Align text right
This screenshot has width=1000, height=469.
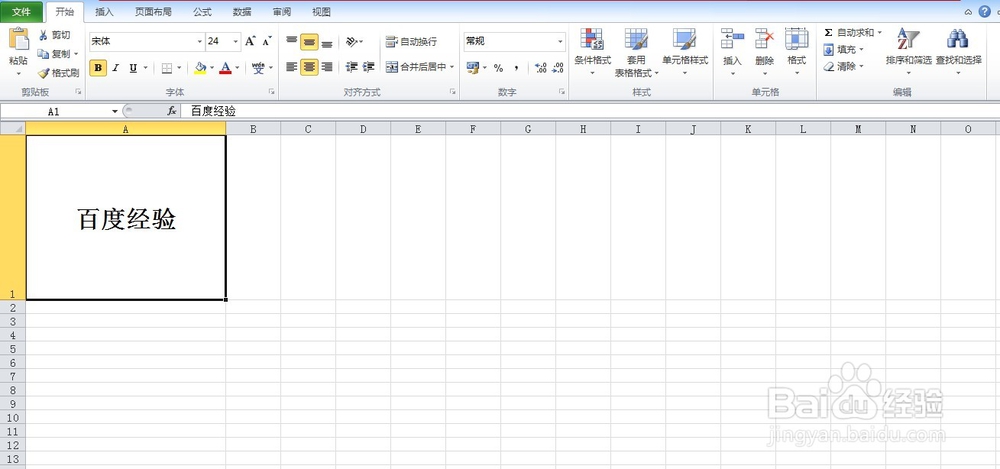[327, 67]
